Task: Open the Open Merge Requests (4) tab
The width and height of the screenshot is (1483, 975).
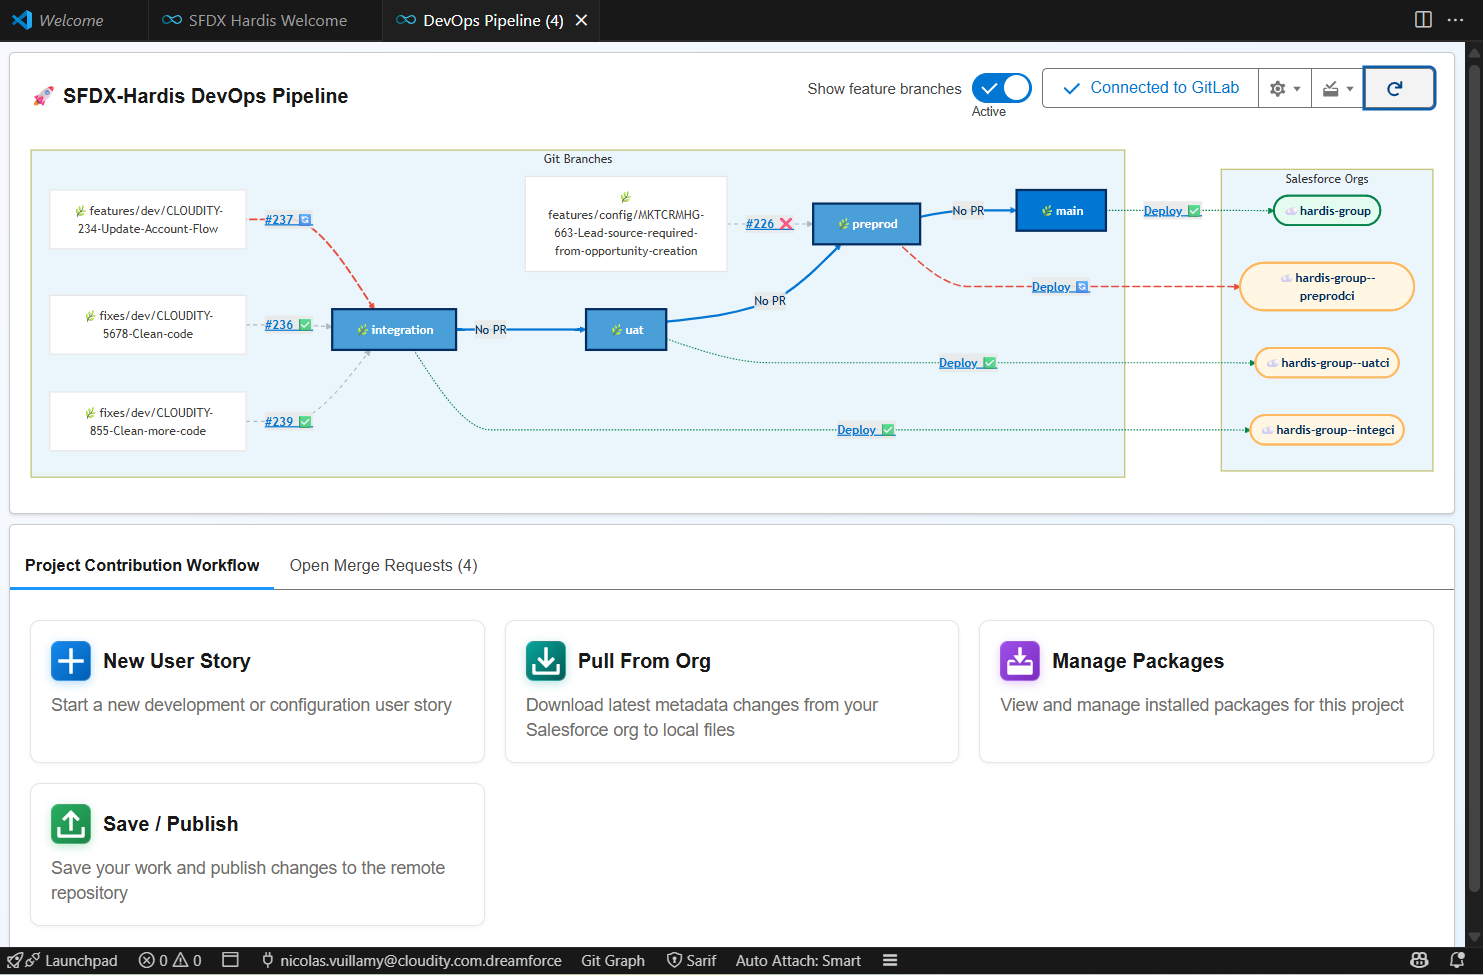Action: (383, 565)
